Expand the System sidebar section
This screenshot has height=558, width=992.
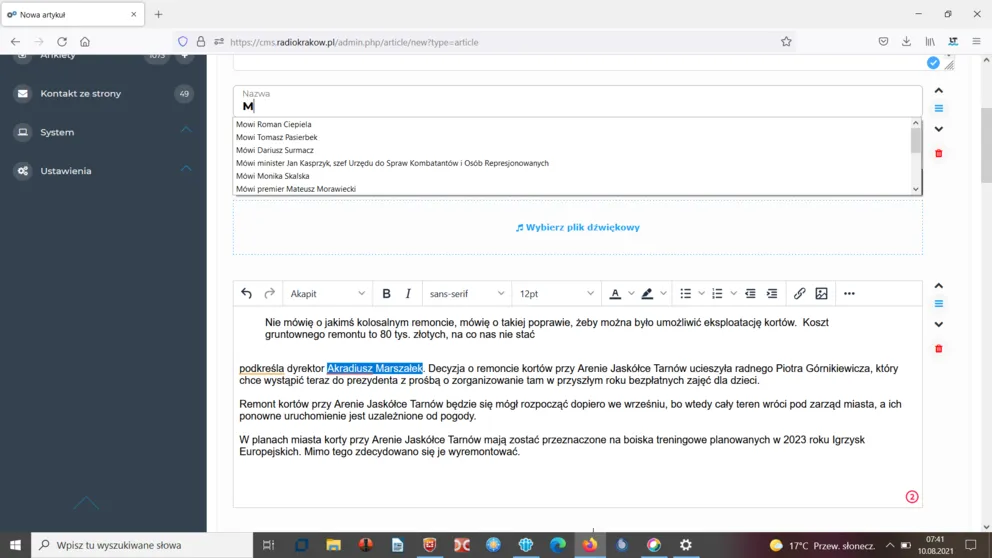[103, 132]
